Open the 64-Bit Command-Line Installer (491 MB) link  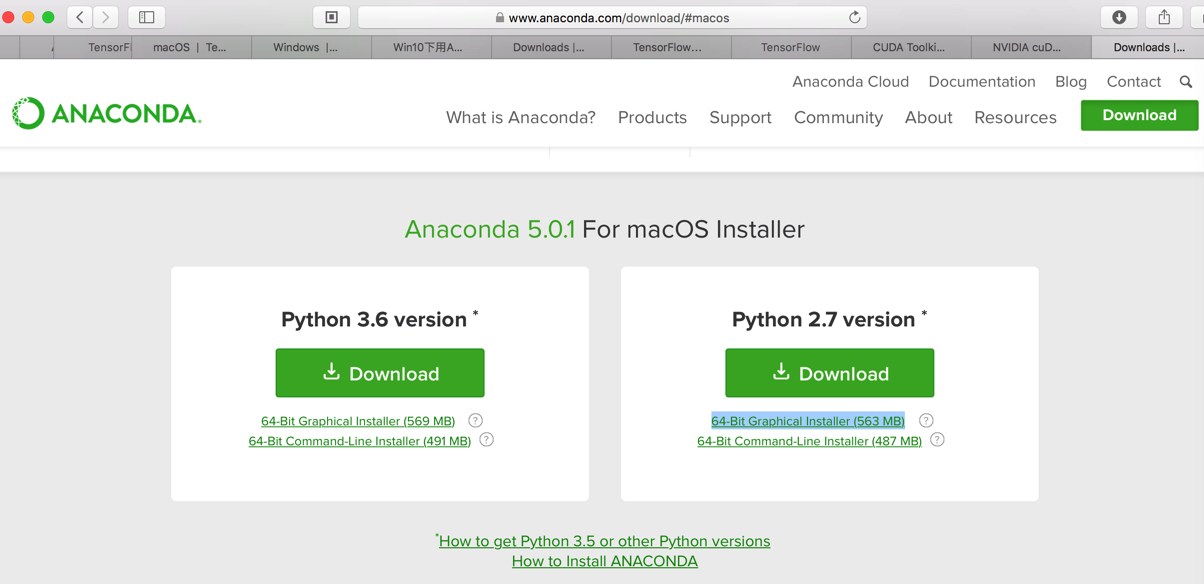[x=359, y=441]
